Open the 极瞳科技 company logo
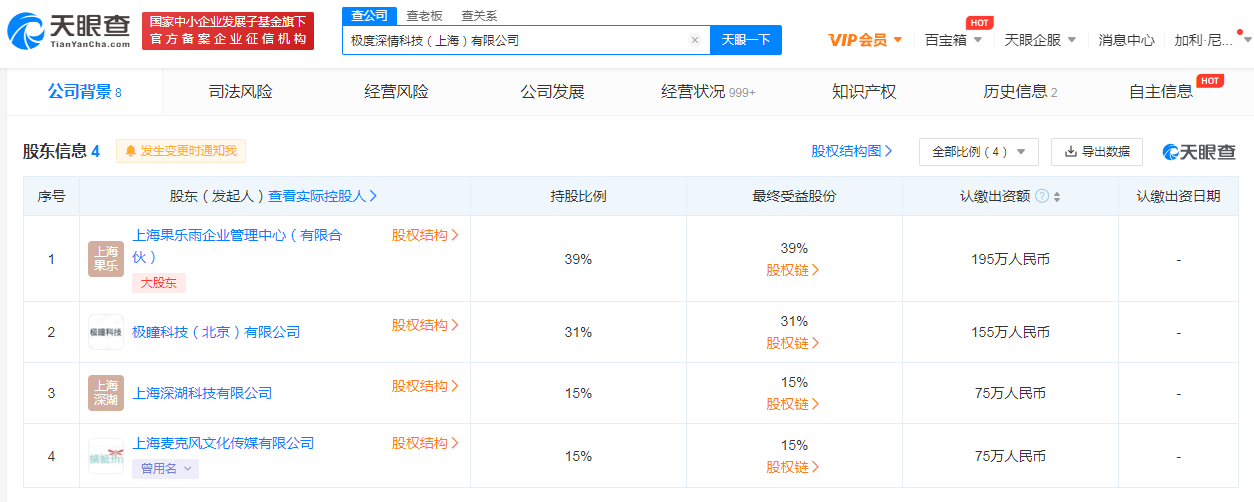Image resolution: width=1254 pixels, height=502 pixels. coord(106,332)
